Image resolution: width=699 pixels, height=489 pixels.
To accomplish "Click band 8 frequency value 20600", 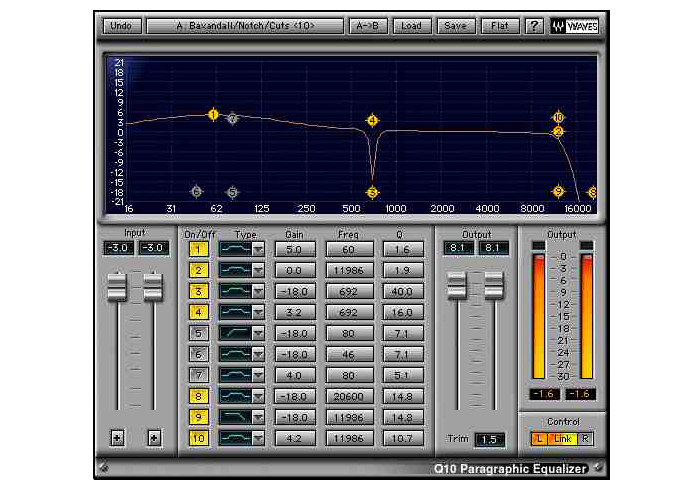I will tap(349, 396).
